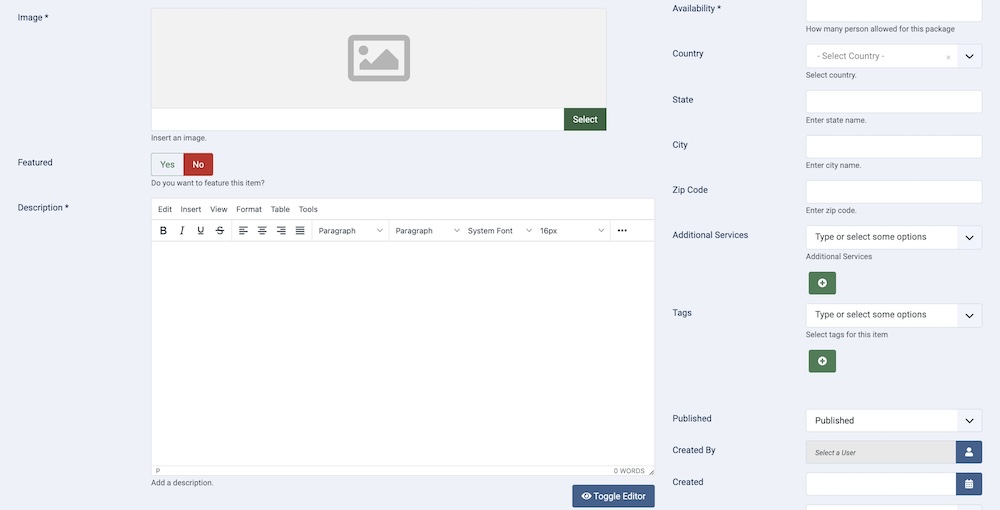Click the Select image button
This screenshot has height=510, width=1000.
(x=585, y=120)
